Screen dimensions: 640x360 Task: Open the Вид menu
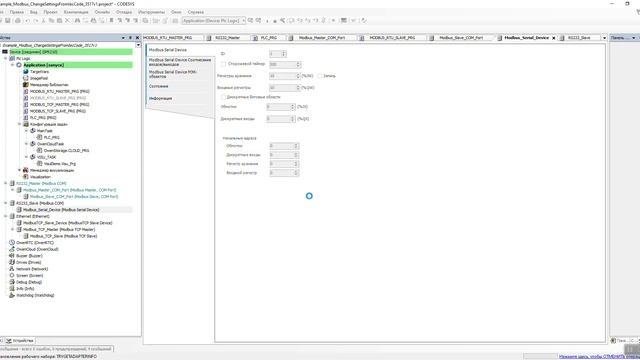tap(33, 12)
